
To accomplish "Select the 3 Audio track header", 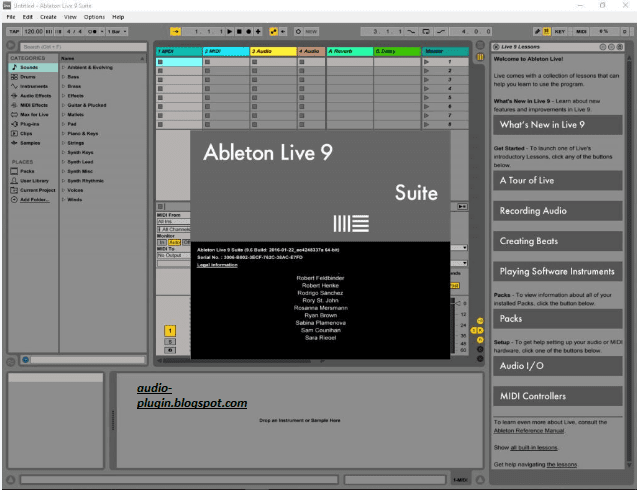I will coord(273,51).
